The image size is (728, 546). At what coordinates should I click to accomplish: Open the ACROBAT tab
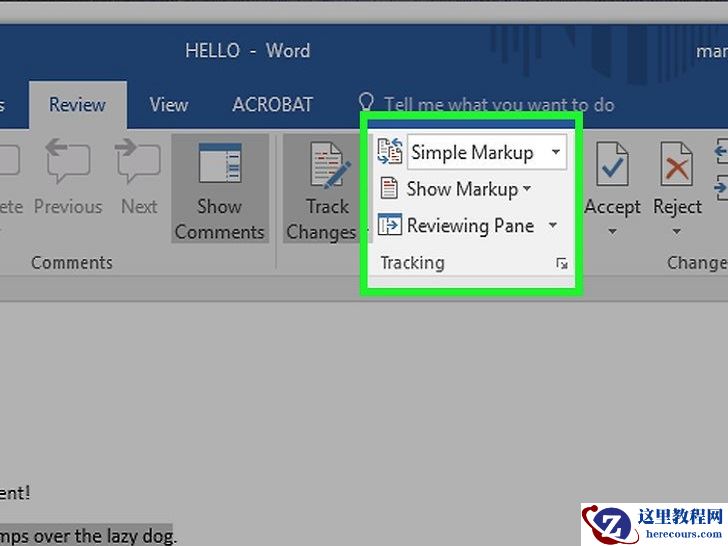click(273, 104)
